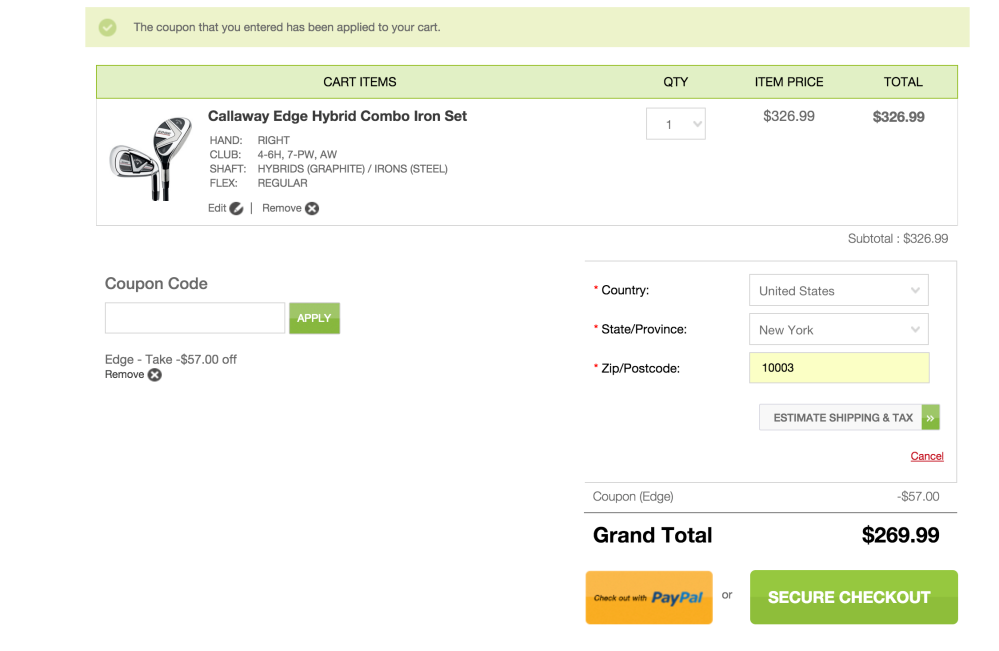Click the Remove text next to Edit
Viewport: 999px width, 651px height.
(281, 208)
